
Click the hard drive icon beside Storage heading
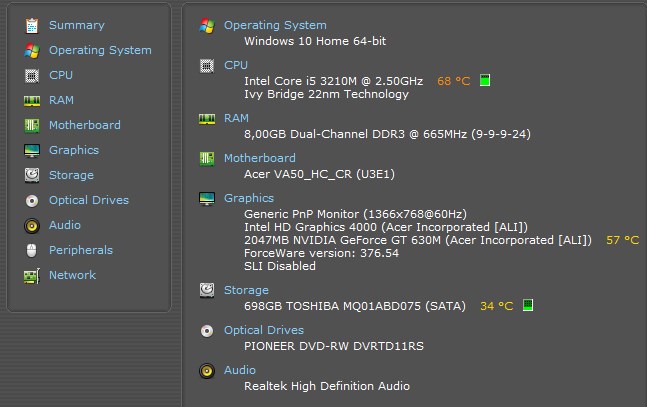coord(207,291)
